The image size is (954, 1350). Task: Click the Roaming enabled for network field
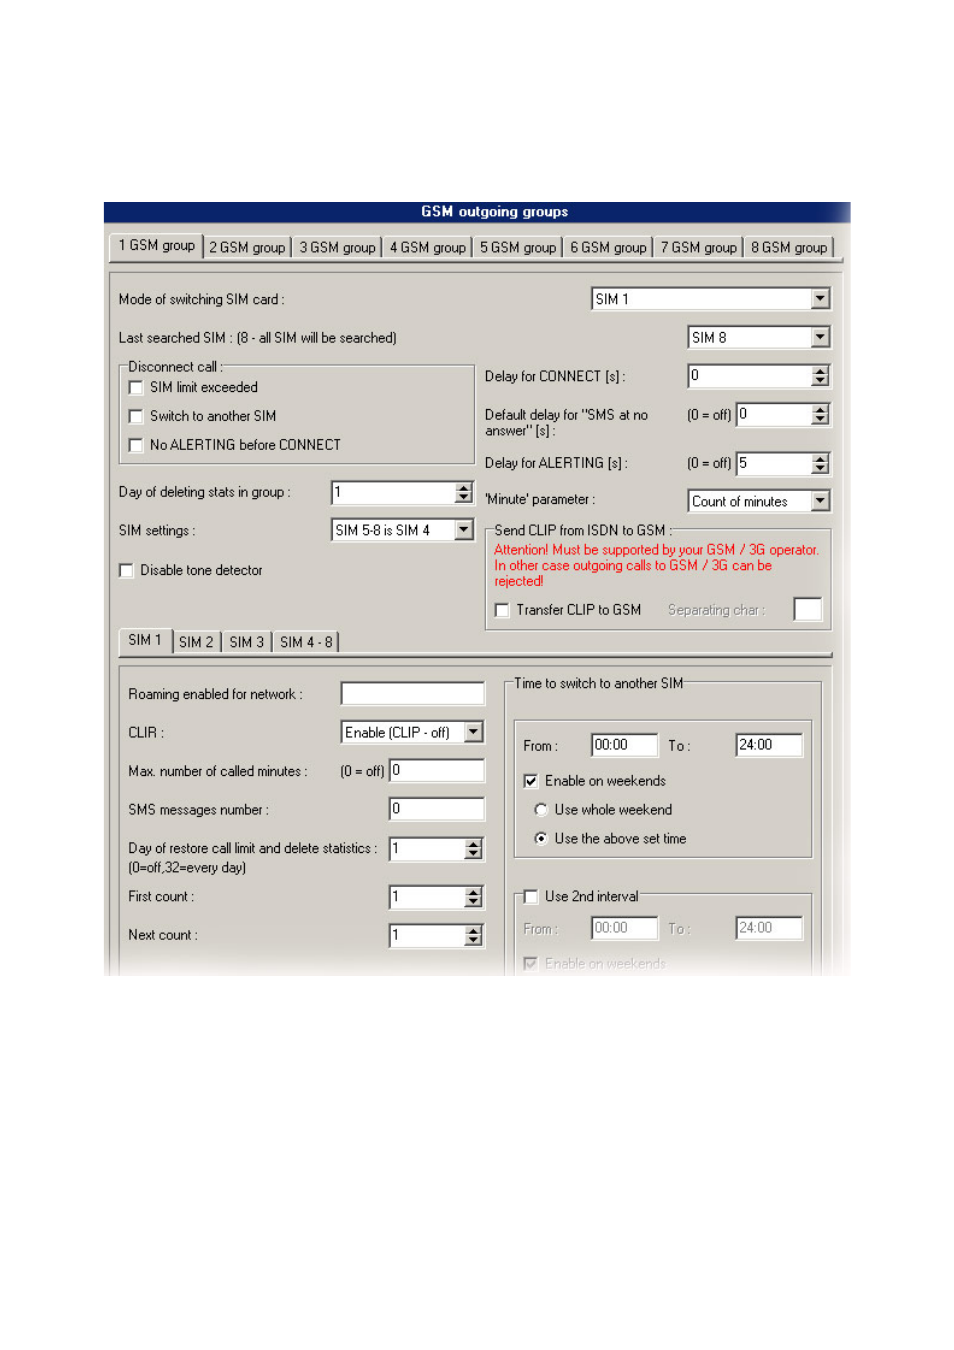click(412, 694)
